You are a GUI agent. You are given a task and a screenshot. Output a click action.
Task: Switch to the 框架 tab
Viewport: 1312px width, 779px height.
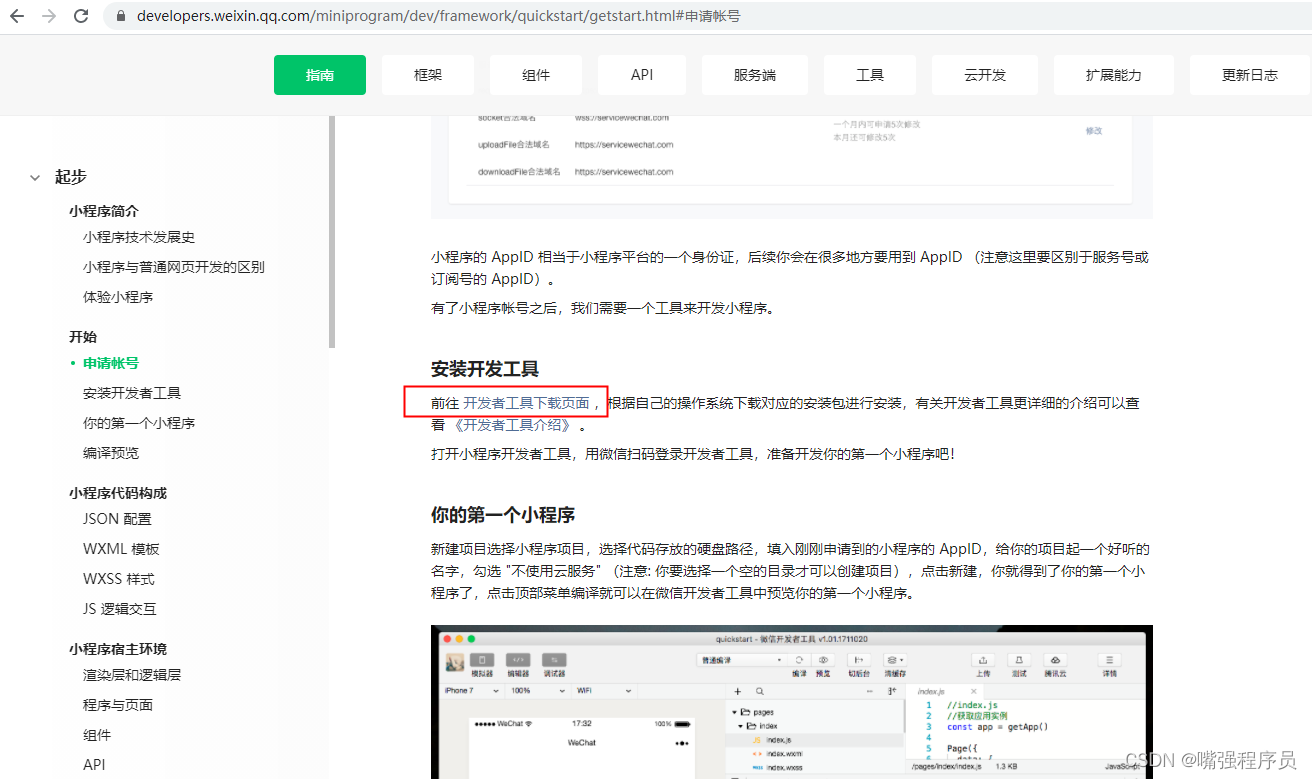point(428,75)
